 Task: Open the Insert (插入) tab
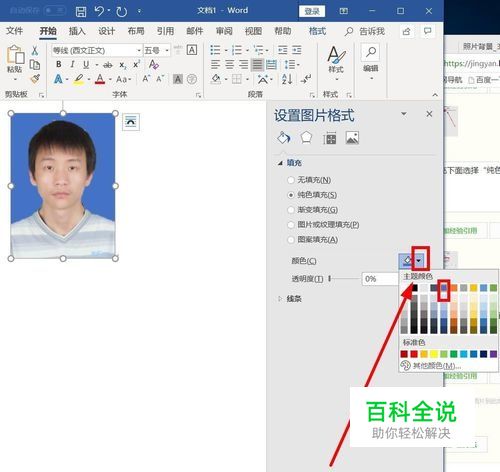click(x=77, y=31)
